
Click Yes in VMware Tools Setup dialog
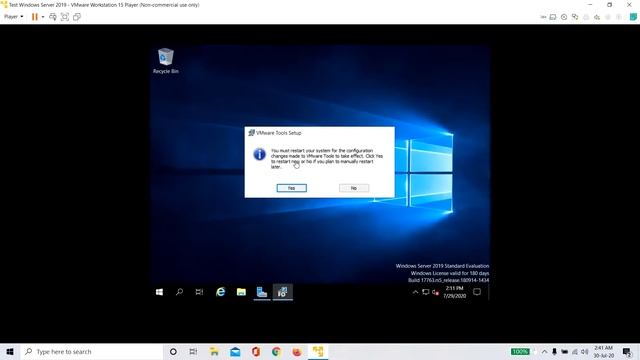pos(291,188)
